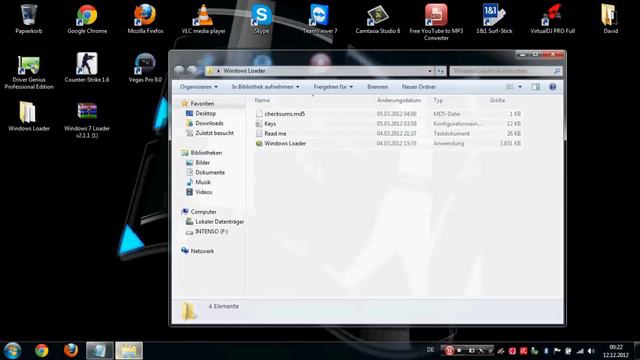This screenshot has height=360, width=640.
Task: Click Firefox icon in the taskbar
Action: tap(71, 350)
